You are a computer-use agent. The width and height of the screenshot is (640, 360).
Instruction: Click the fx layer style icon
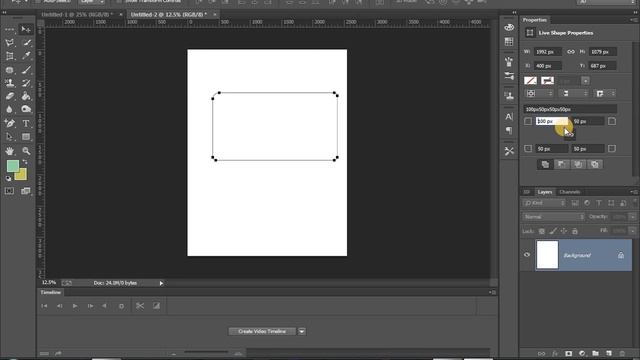tap(555, 353)
